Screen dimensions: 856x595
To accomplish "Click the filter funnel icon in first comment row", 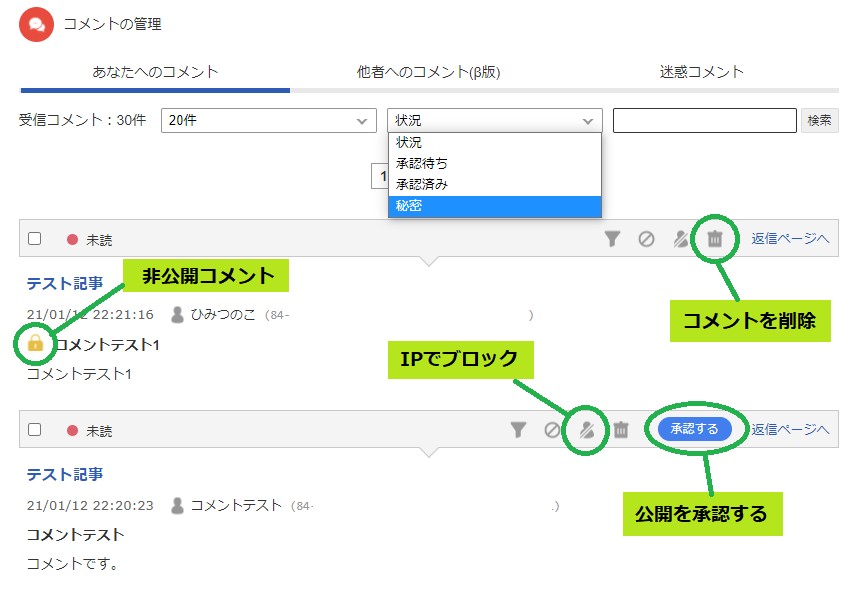I will coord(613,239).
